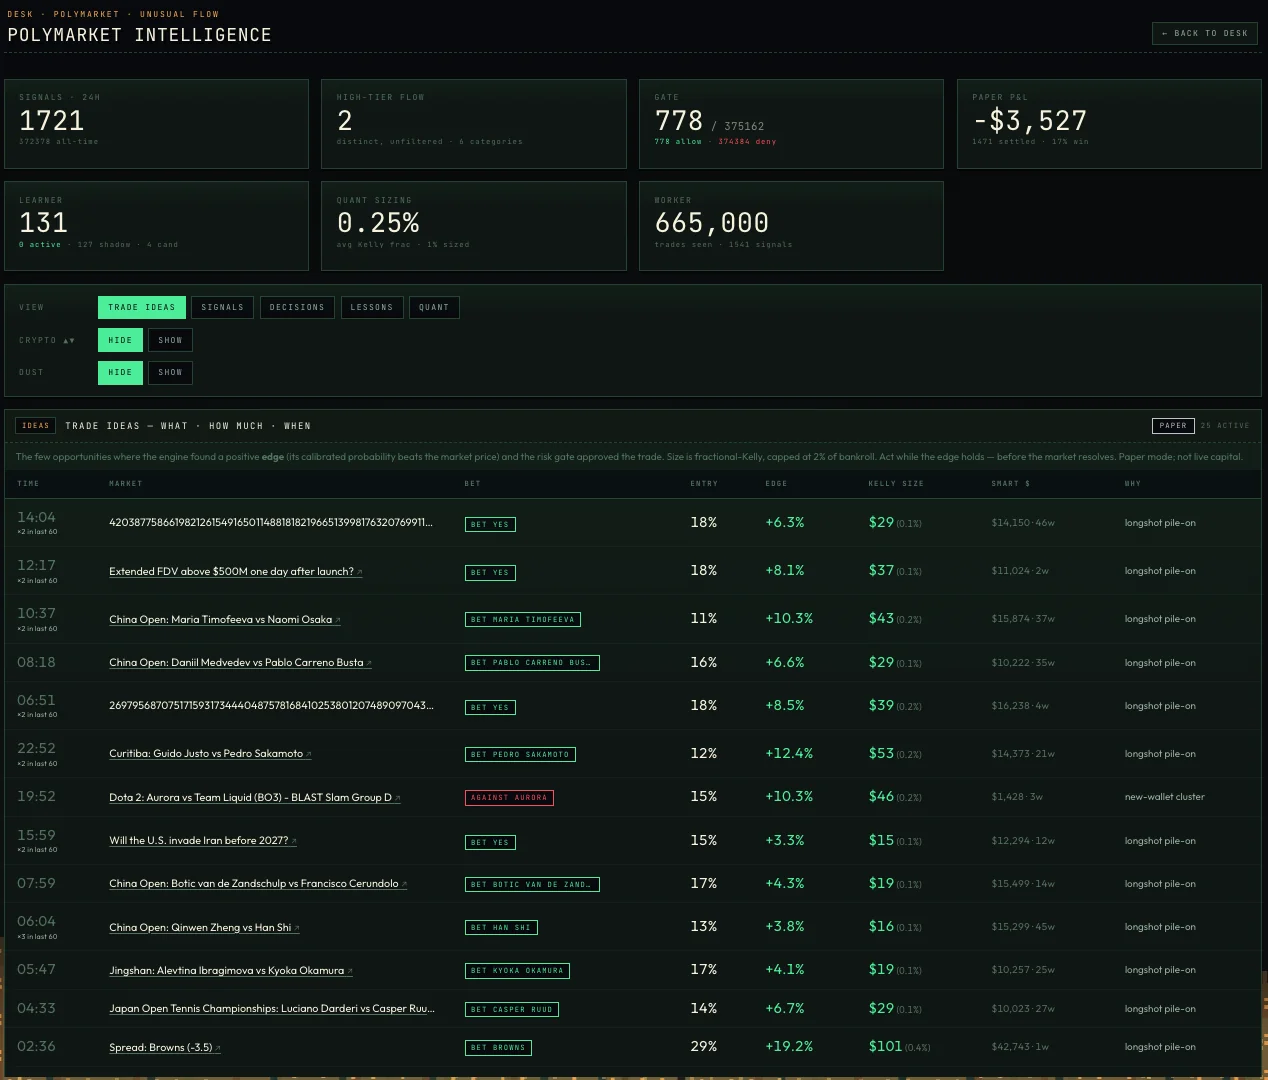Click the MARKET column header
Screen dimensions: 1268x1080
(x=126, y=484)
